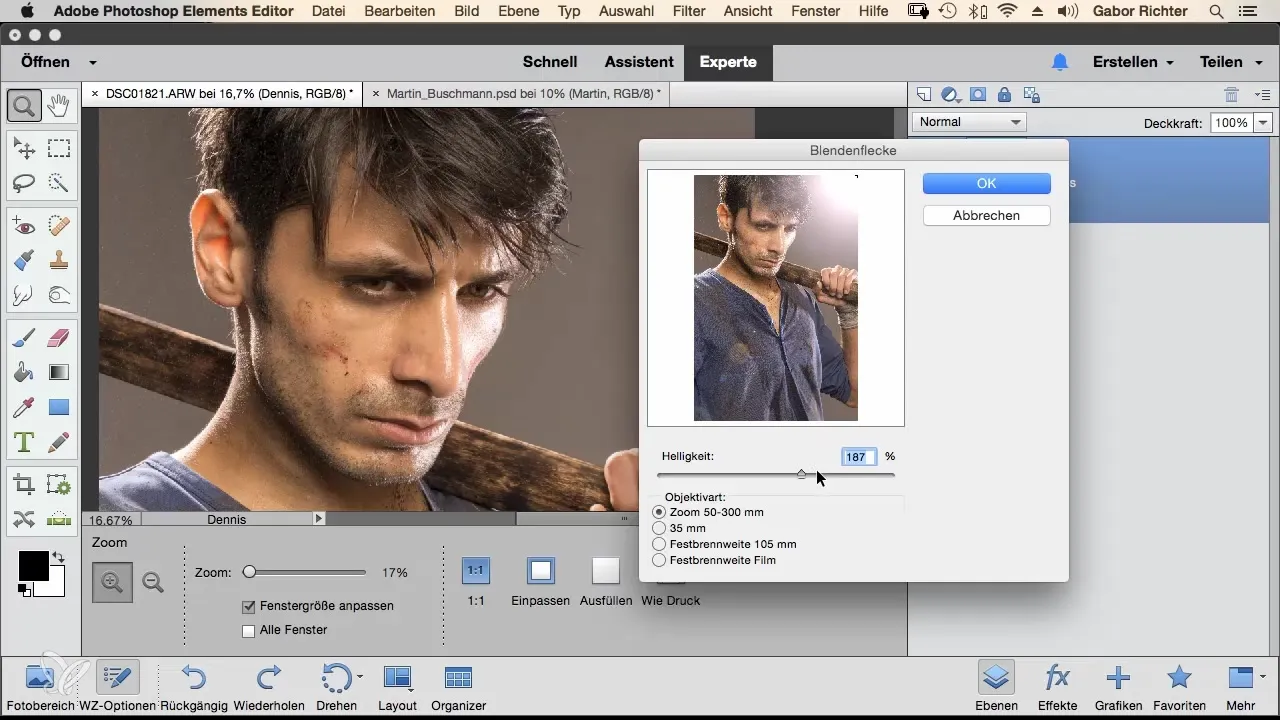Select the Spot Healing Brush tool

coord(59,227)
